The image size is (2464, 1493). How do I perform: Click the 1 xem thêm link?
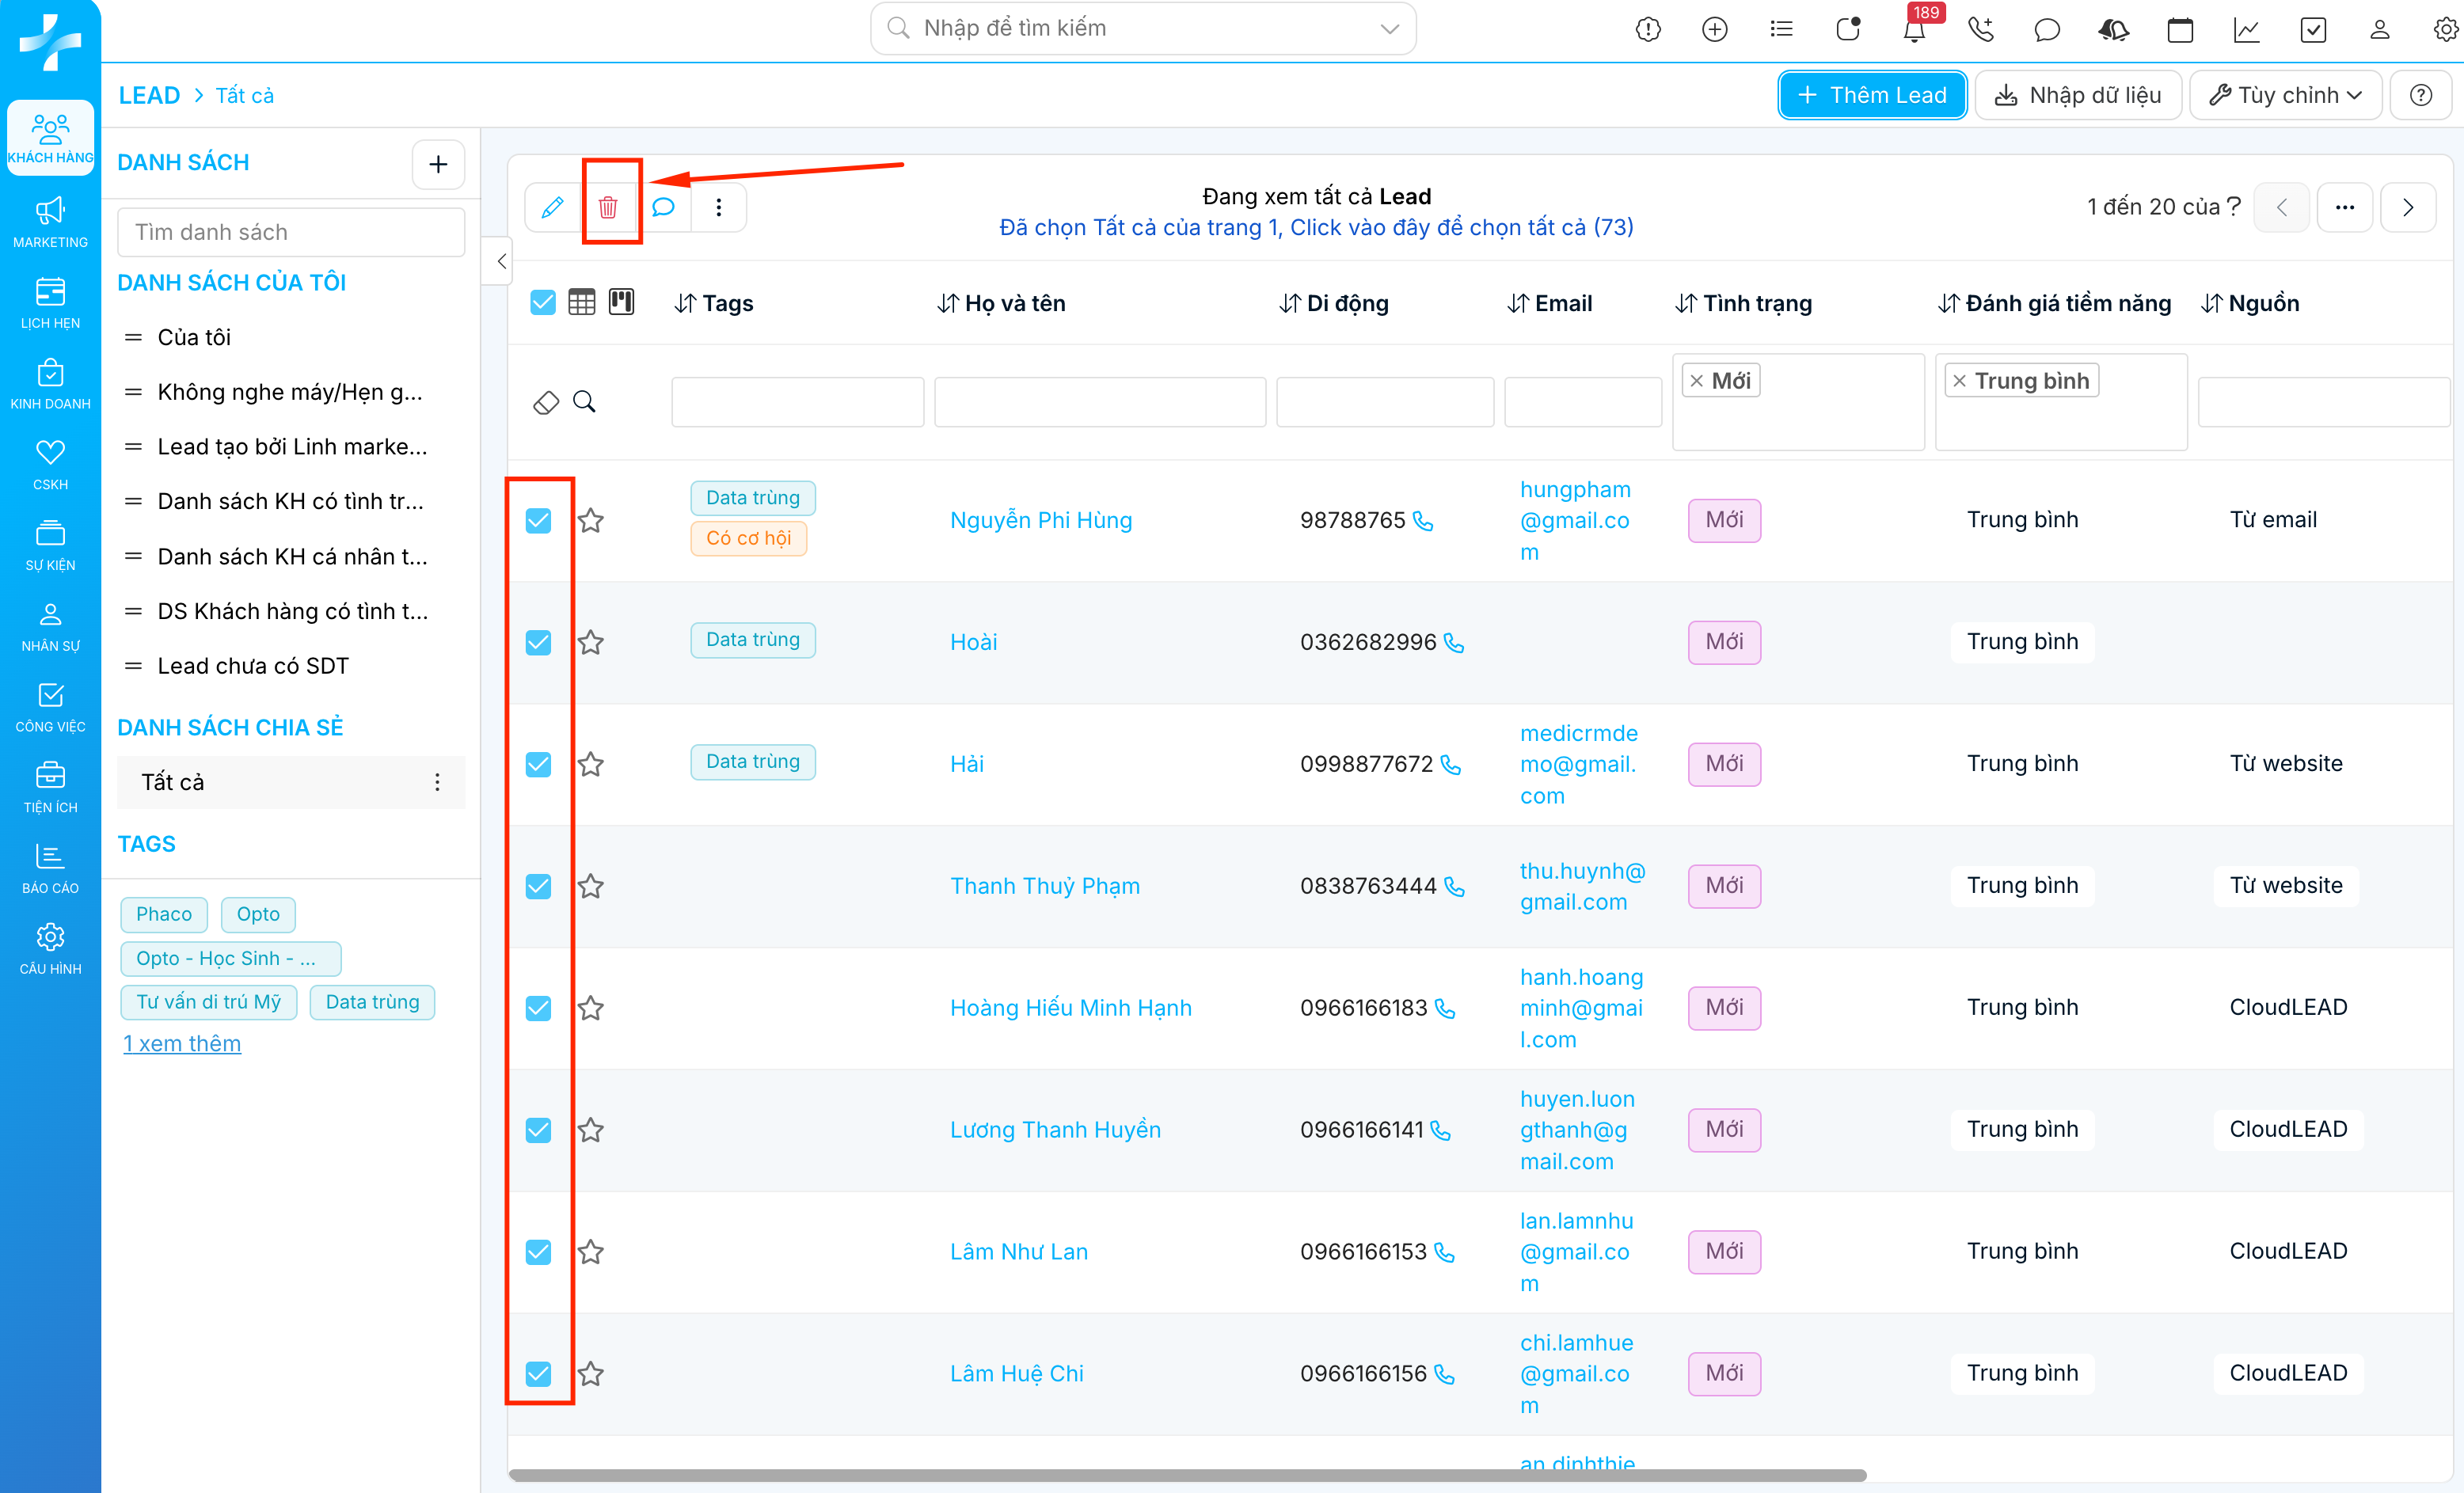pyautogui.click(x=182, y=1043)
